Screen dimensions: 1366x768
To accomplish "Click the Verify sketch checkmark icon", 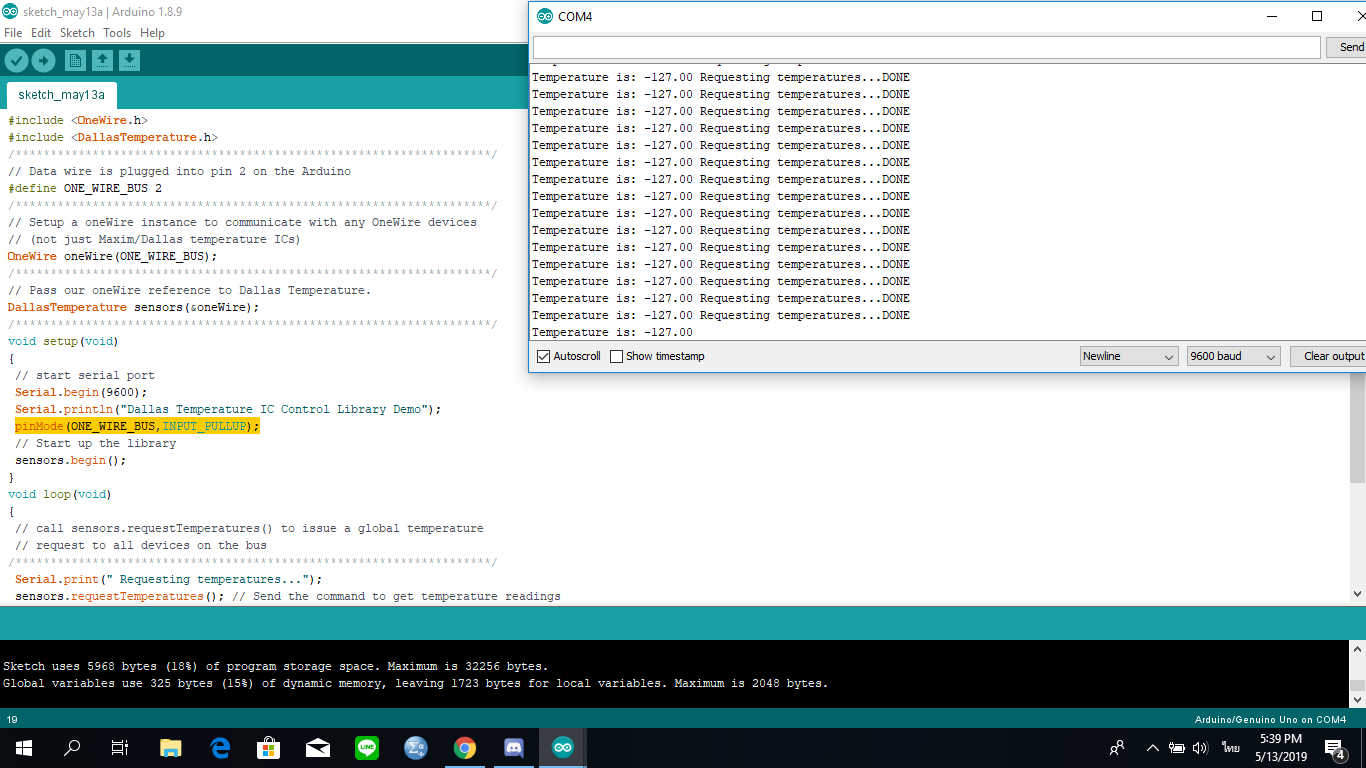I will tap(16, 61).
